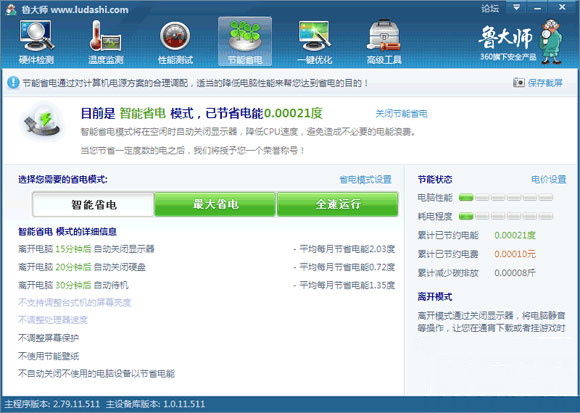This screenshot has height=413, width=580.
Task: Click the camera icon beside 保存截屏
Action: [x=519, y=82]
